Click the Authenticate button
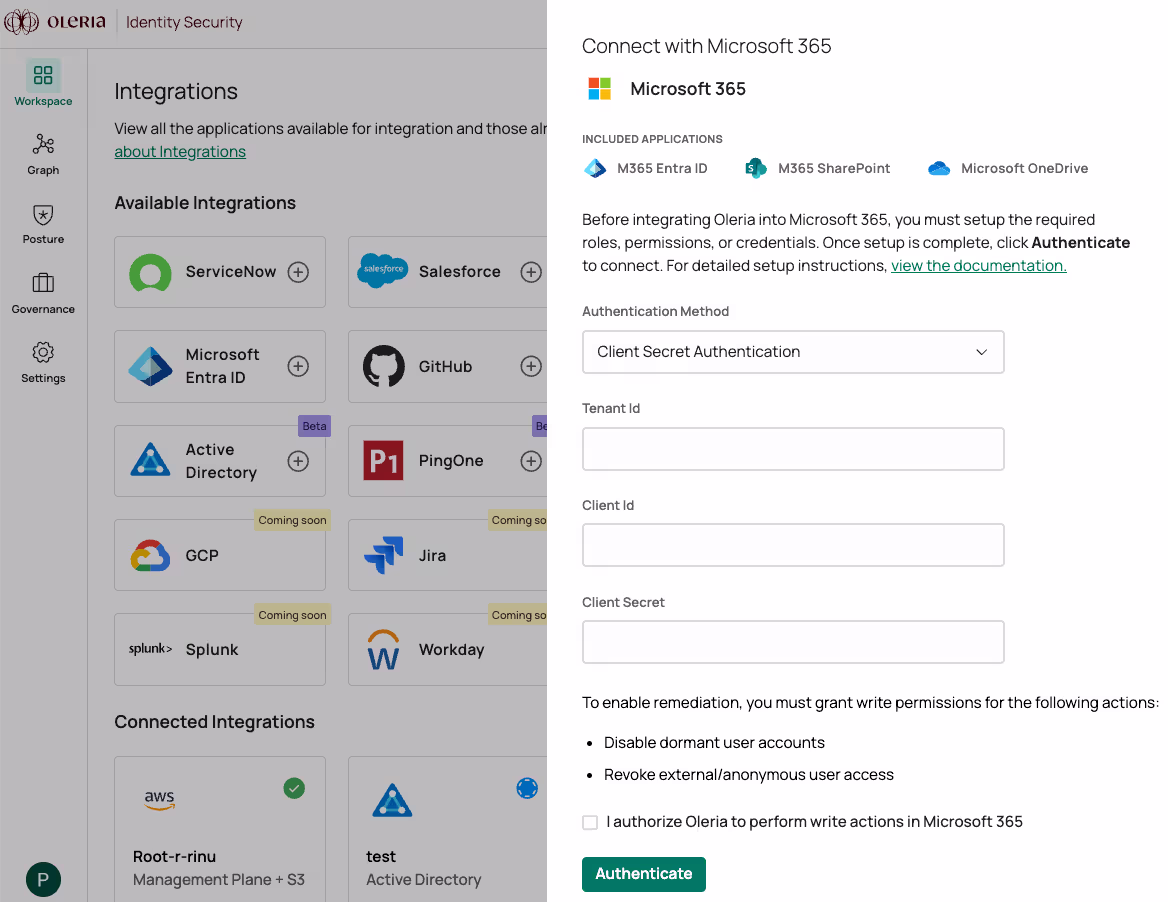The width and height of the screenshot is (1168, 902). tap(644, 874)
